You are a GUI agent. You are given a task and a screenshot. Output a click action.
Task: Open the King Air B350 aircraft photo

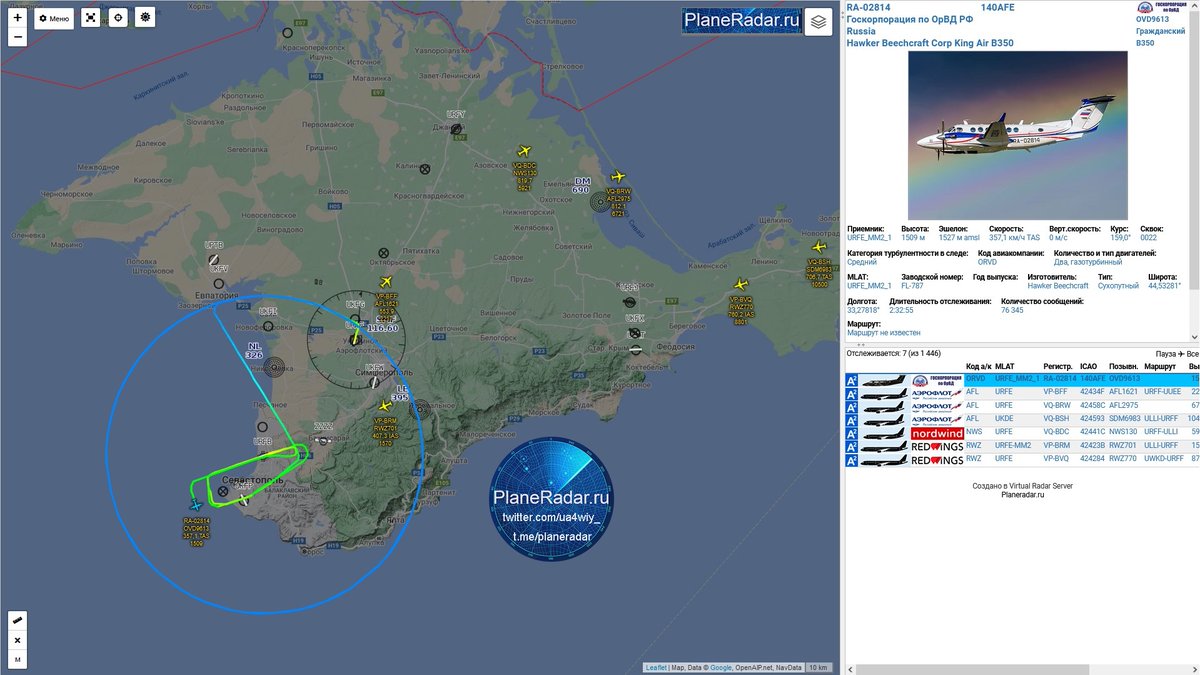(x=1017, y=135)
